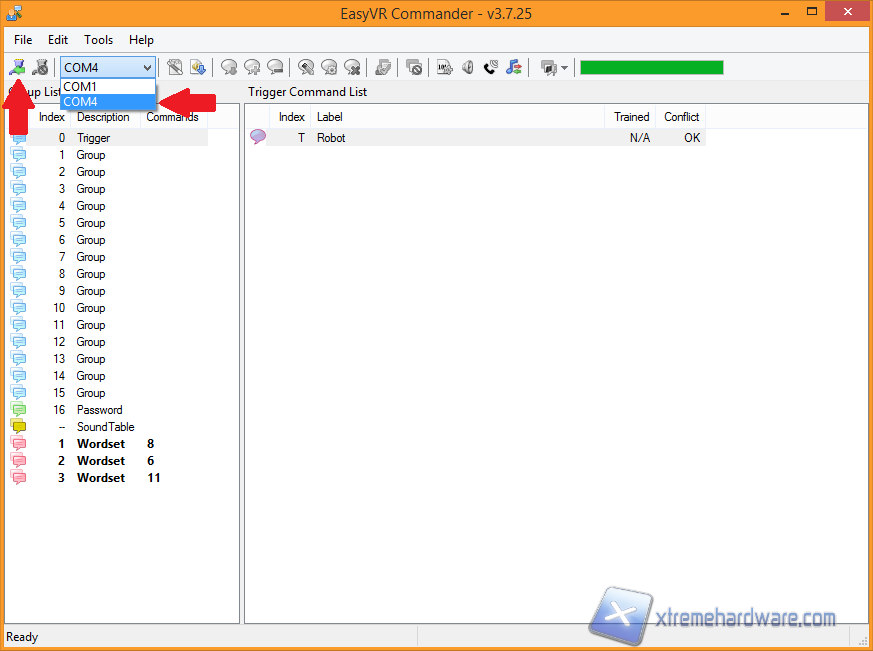
Task: Click the telephone dial tone icon
Action: 490,67
